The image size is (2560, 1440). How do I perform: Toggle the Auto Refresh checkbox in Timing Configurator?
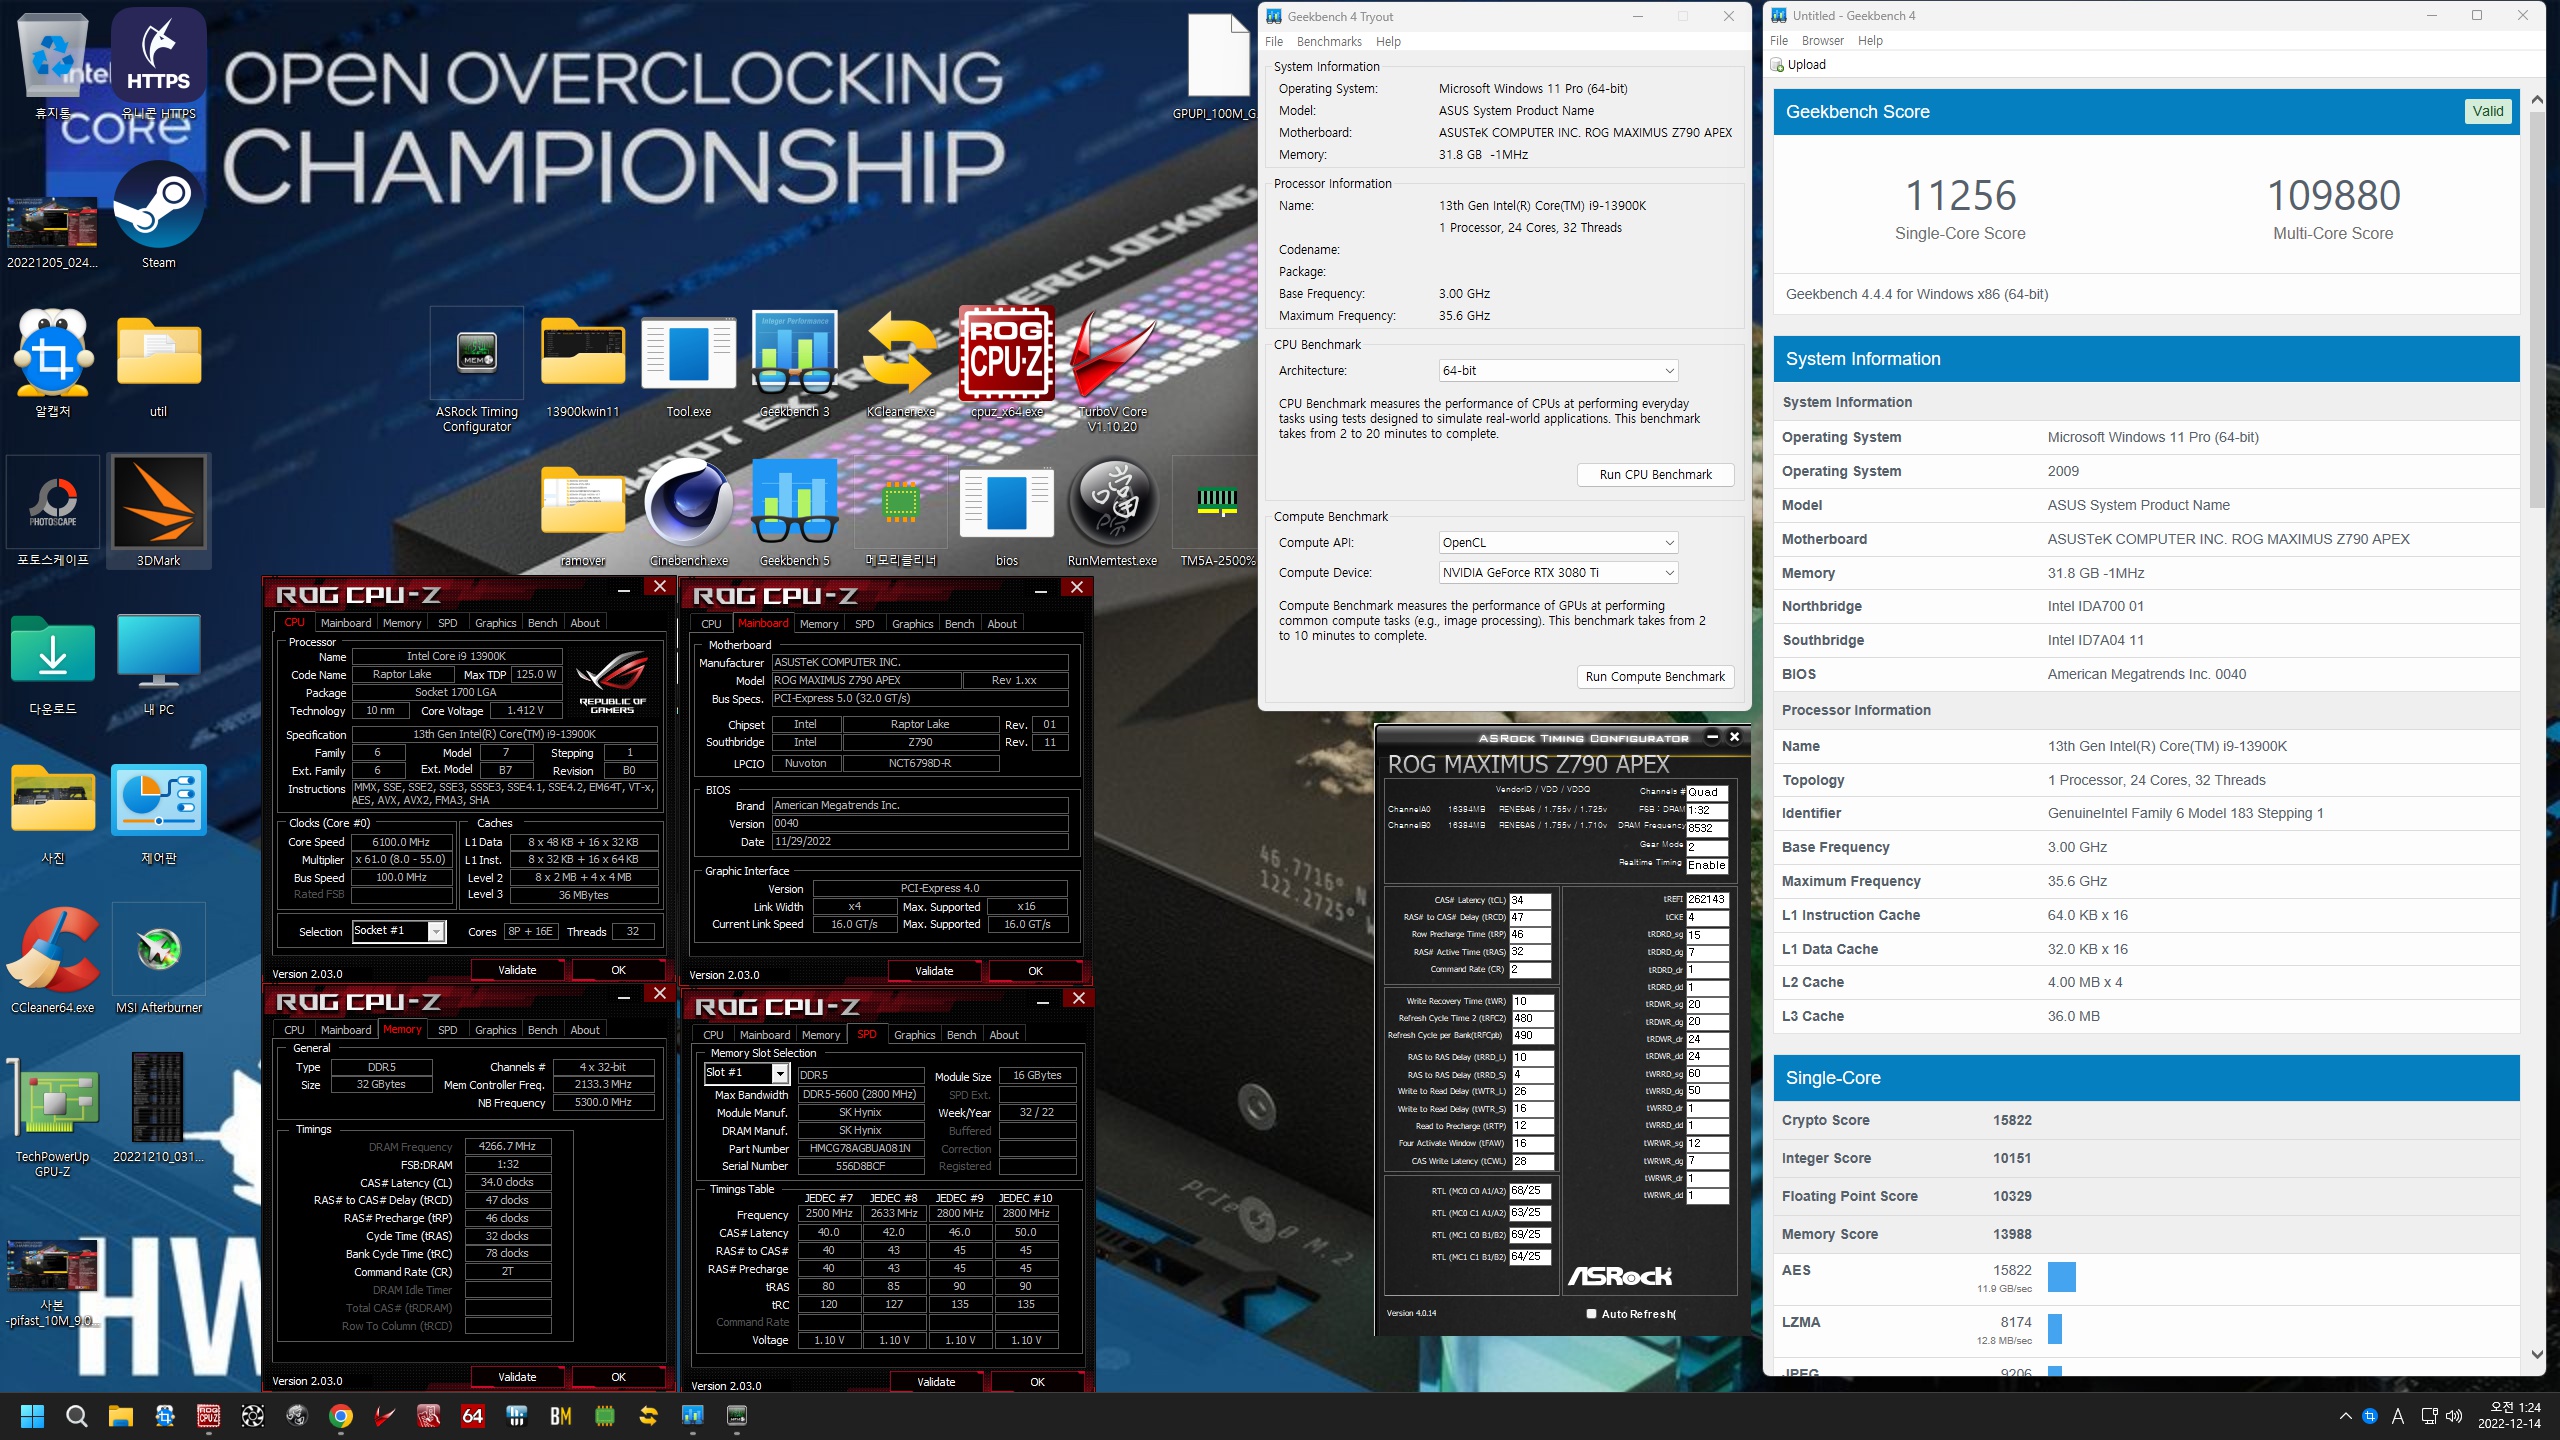tap(1591, 1314)
